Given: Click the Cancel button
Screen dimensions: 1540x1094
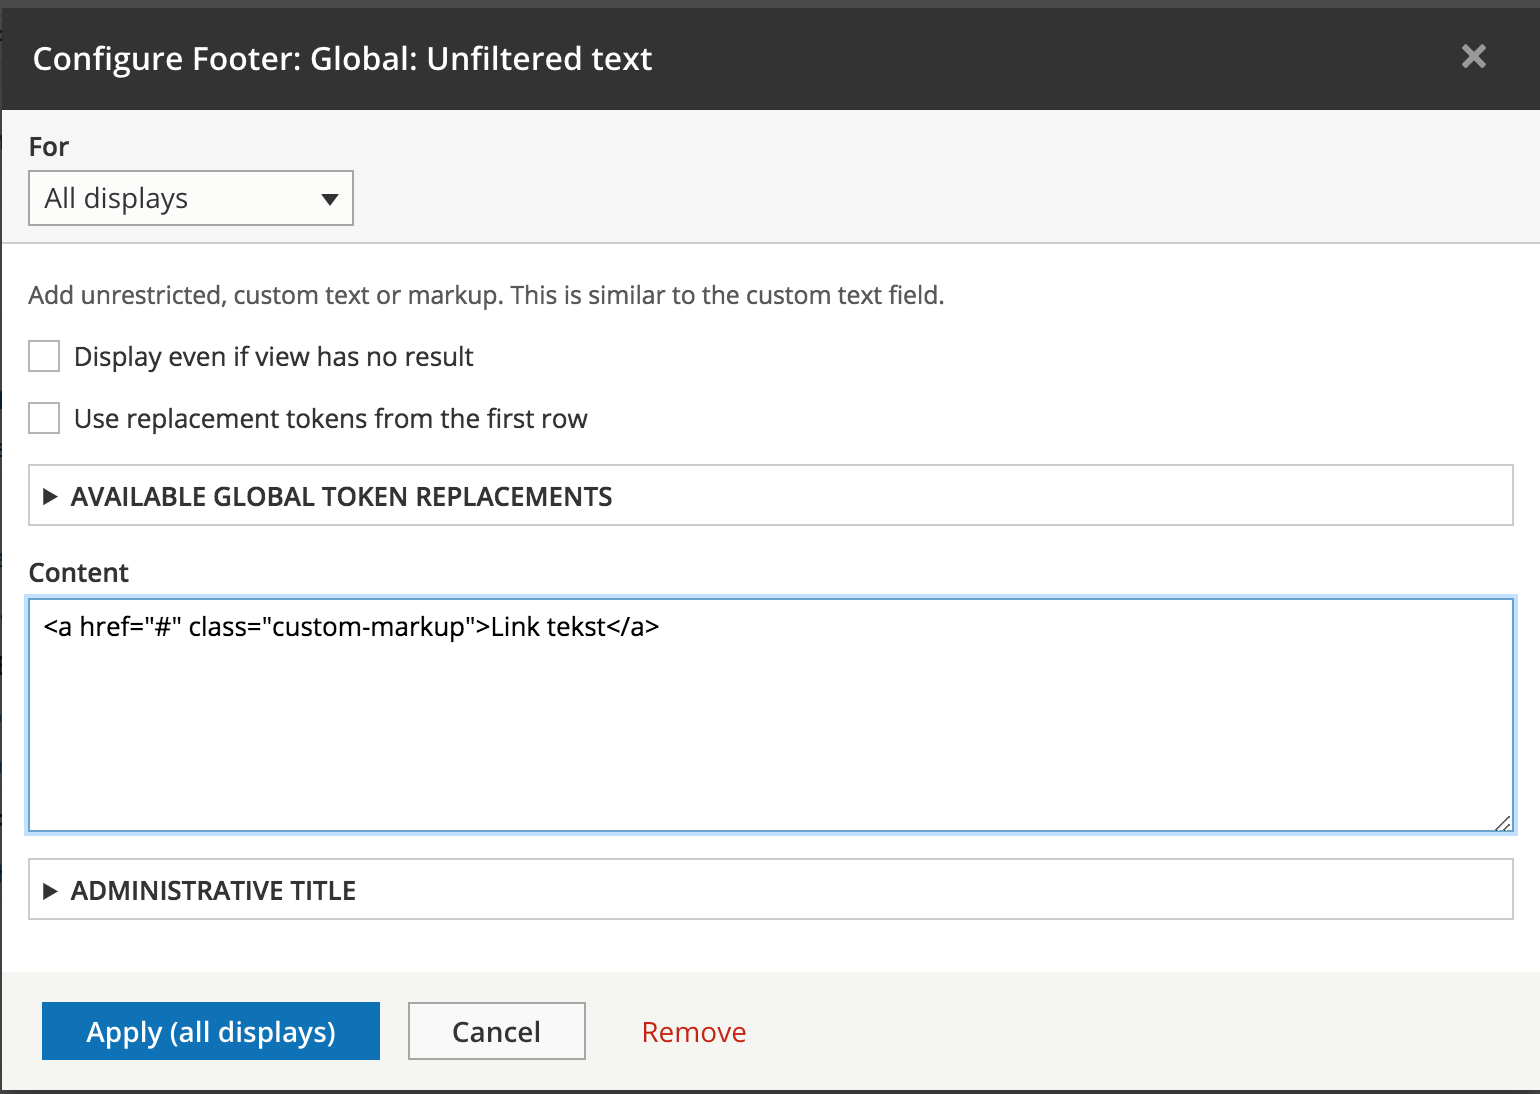Looking at the screenshot, I should click(497, 1031).
